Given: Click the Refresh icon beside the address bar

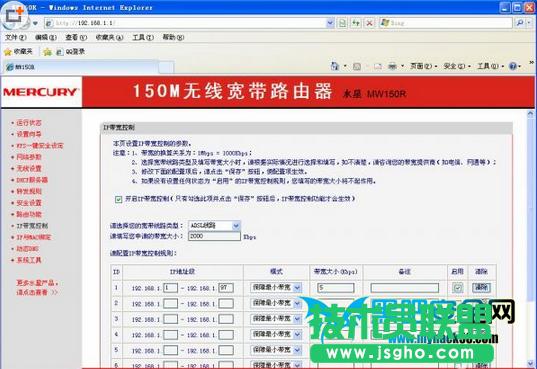Looking at the screenshot, I should tap(356, 23).
